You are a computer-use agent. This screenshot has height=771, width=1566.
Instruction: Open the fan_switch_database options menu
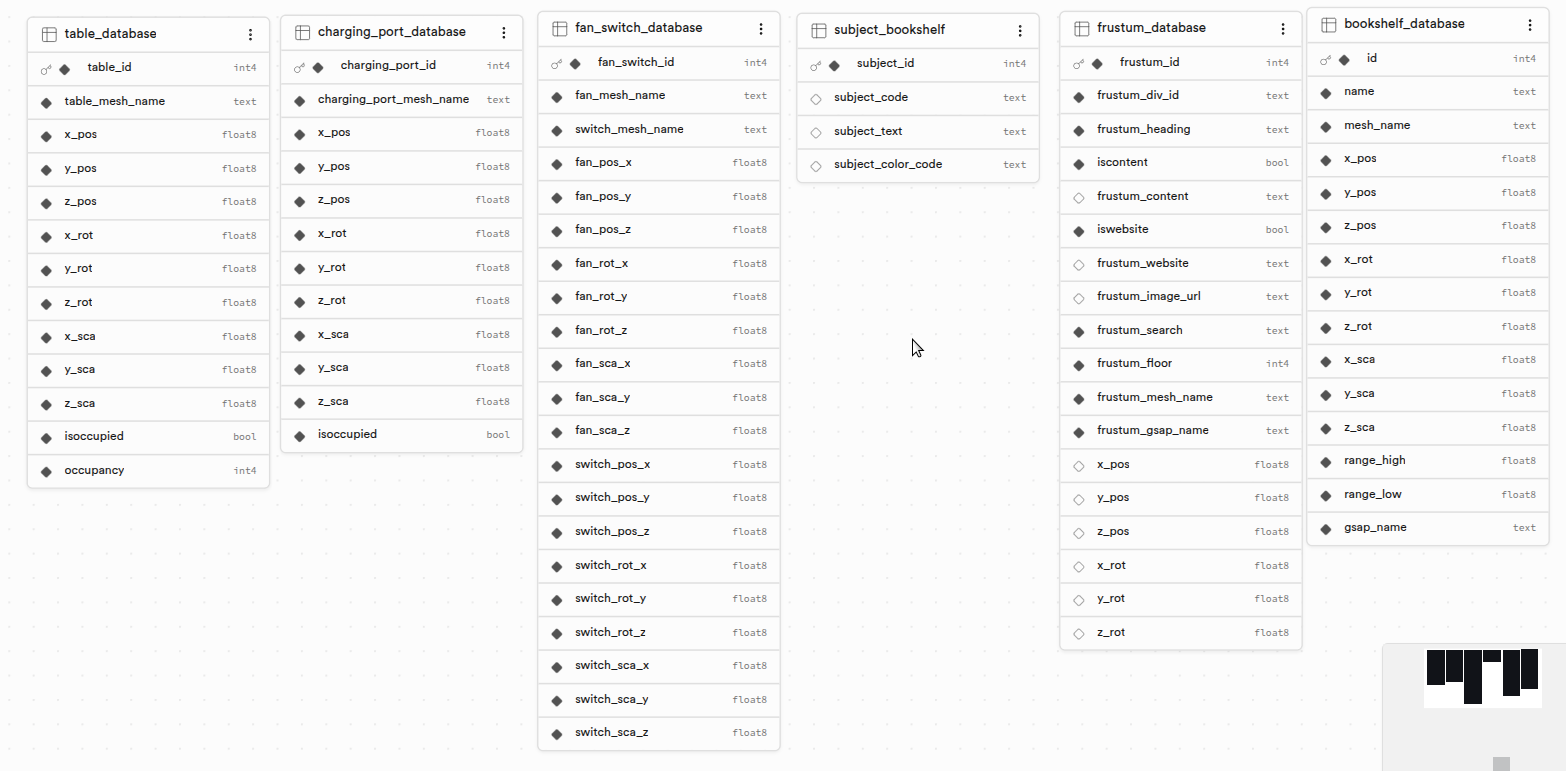[x=761, y=28]
